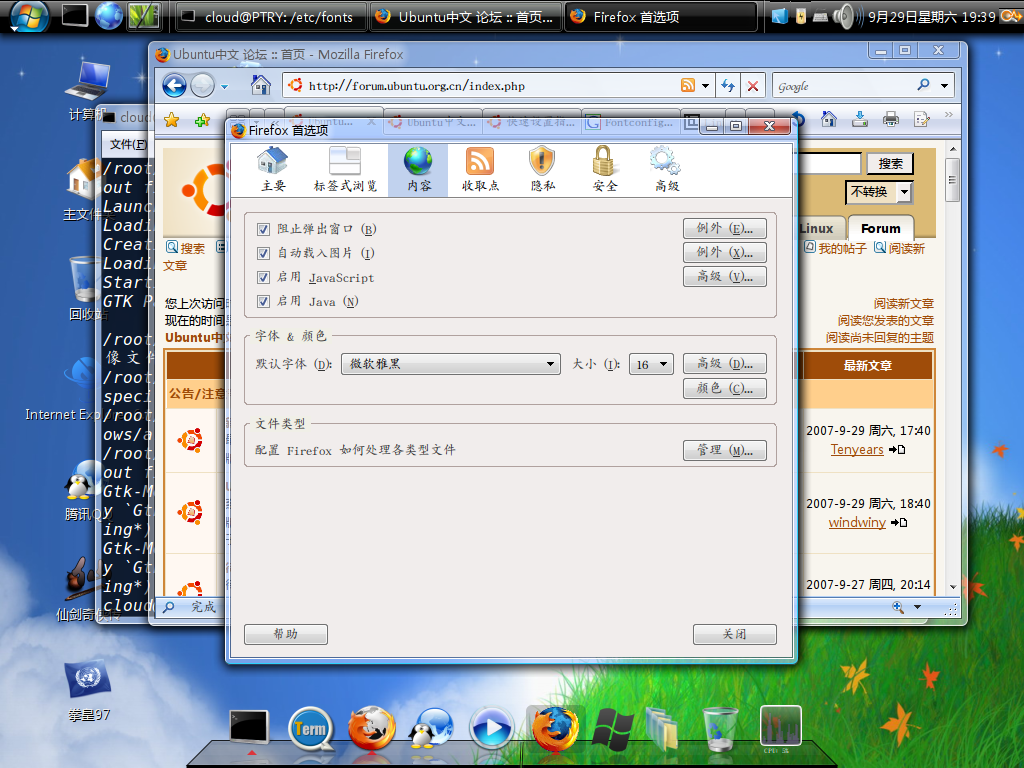Open the start orb menu in the top panel

pos(29,16)
